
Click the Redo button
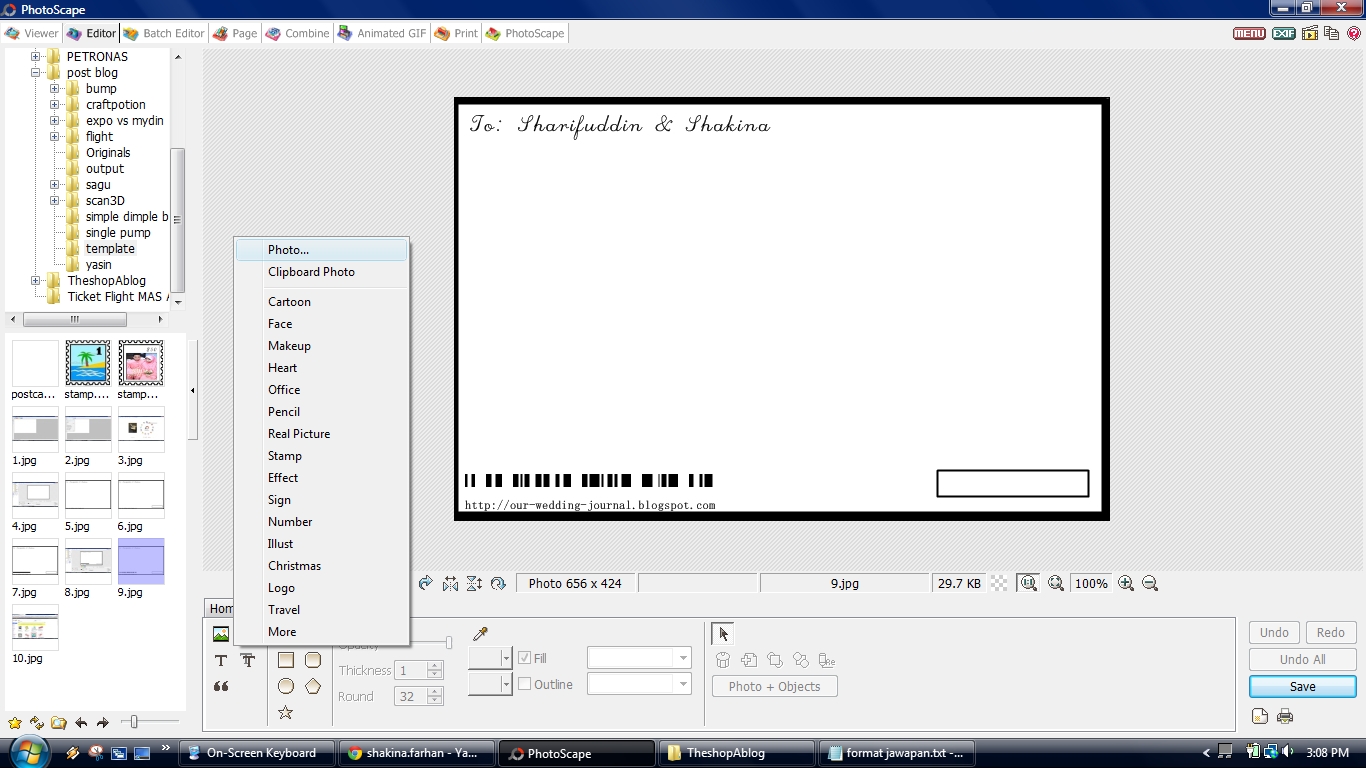pos(1330,632)
